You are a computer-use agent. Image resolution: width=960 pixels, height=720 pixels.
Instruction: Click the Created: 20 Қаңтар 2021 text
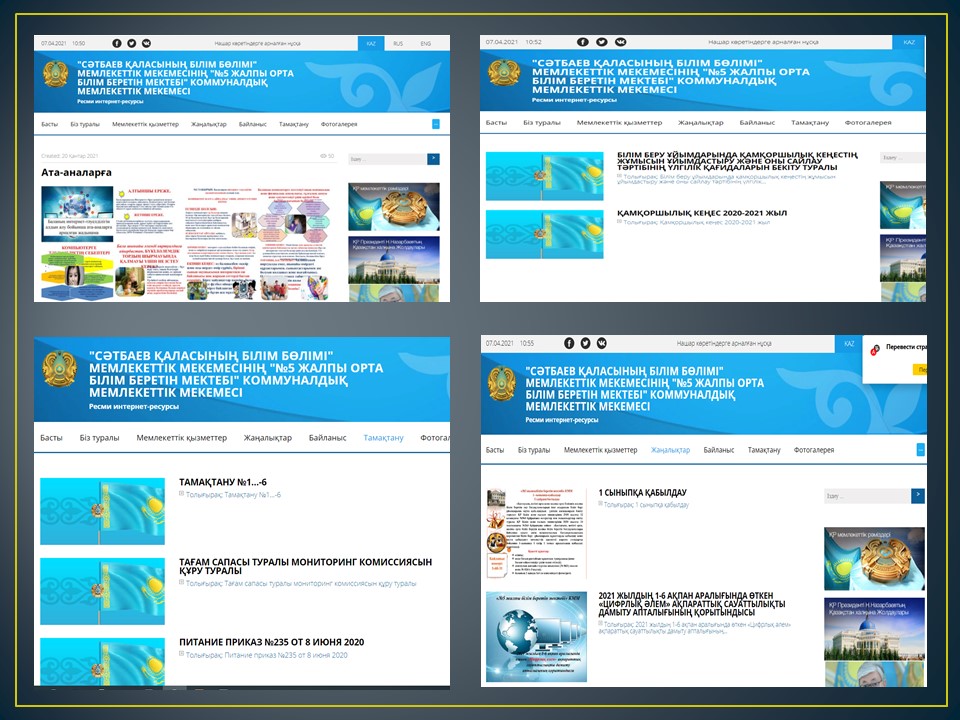pos(70,156)
